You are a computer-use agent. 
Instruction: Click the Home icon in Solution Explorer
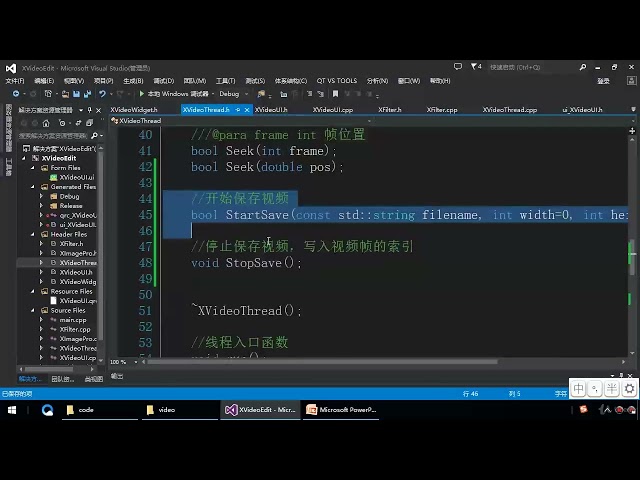click(46, 123)
